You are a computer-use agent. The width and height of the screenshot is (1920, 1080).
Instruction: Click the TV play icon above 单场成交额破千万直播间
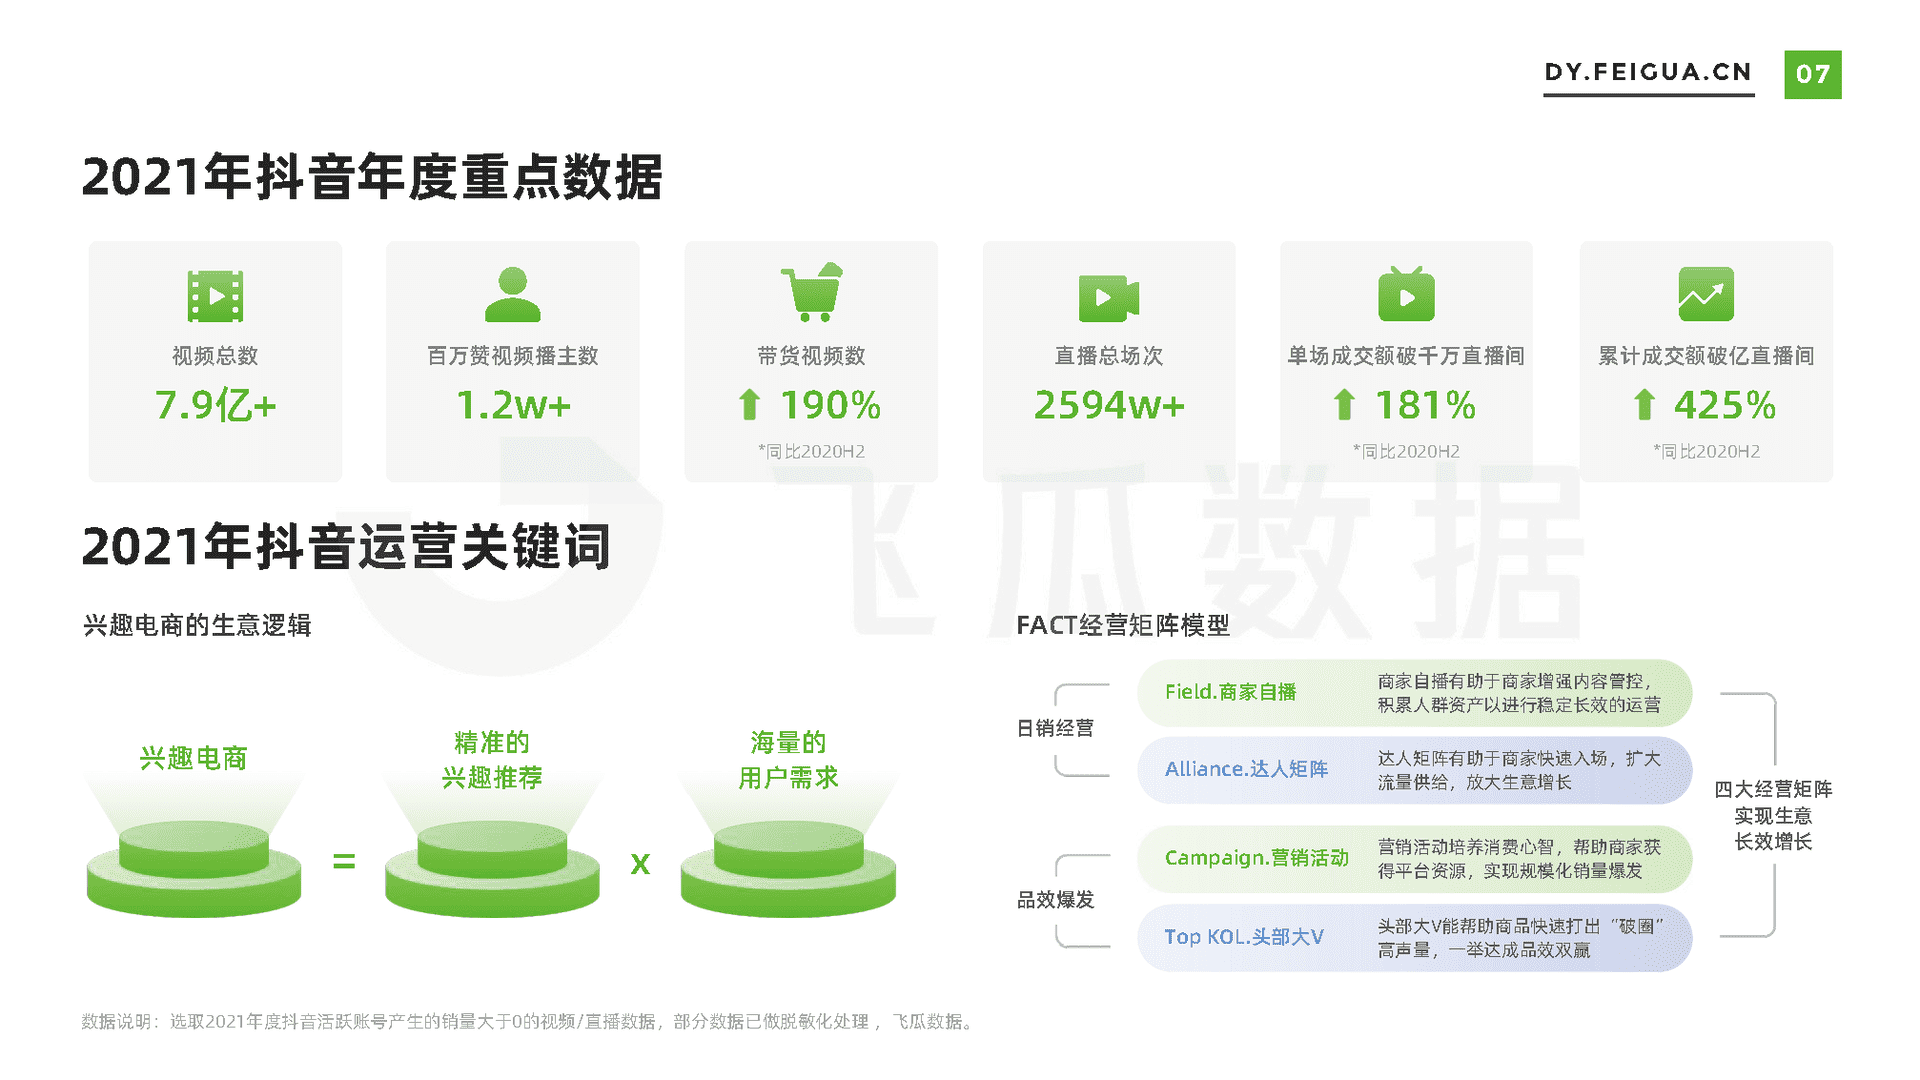coord(1406,294)
